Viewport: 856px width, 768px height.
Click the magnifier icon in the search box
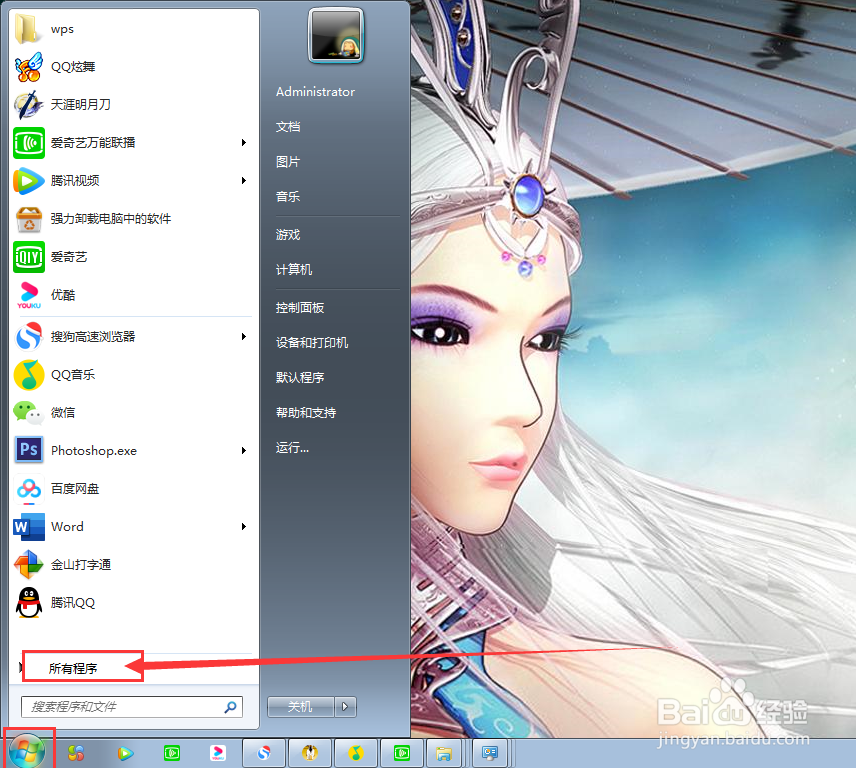pyautogui.click(x=230, y=707)
